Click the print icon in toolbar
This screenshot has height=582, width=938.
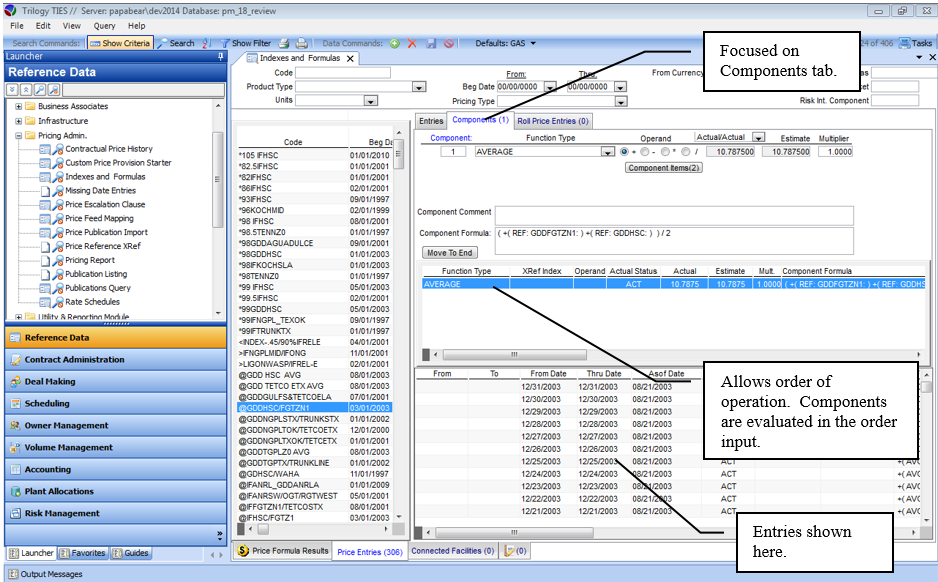tap(284, 43)
